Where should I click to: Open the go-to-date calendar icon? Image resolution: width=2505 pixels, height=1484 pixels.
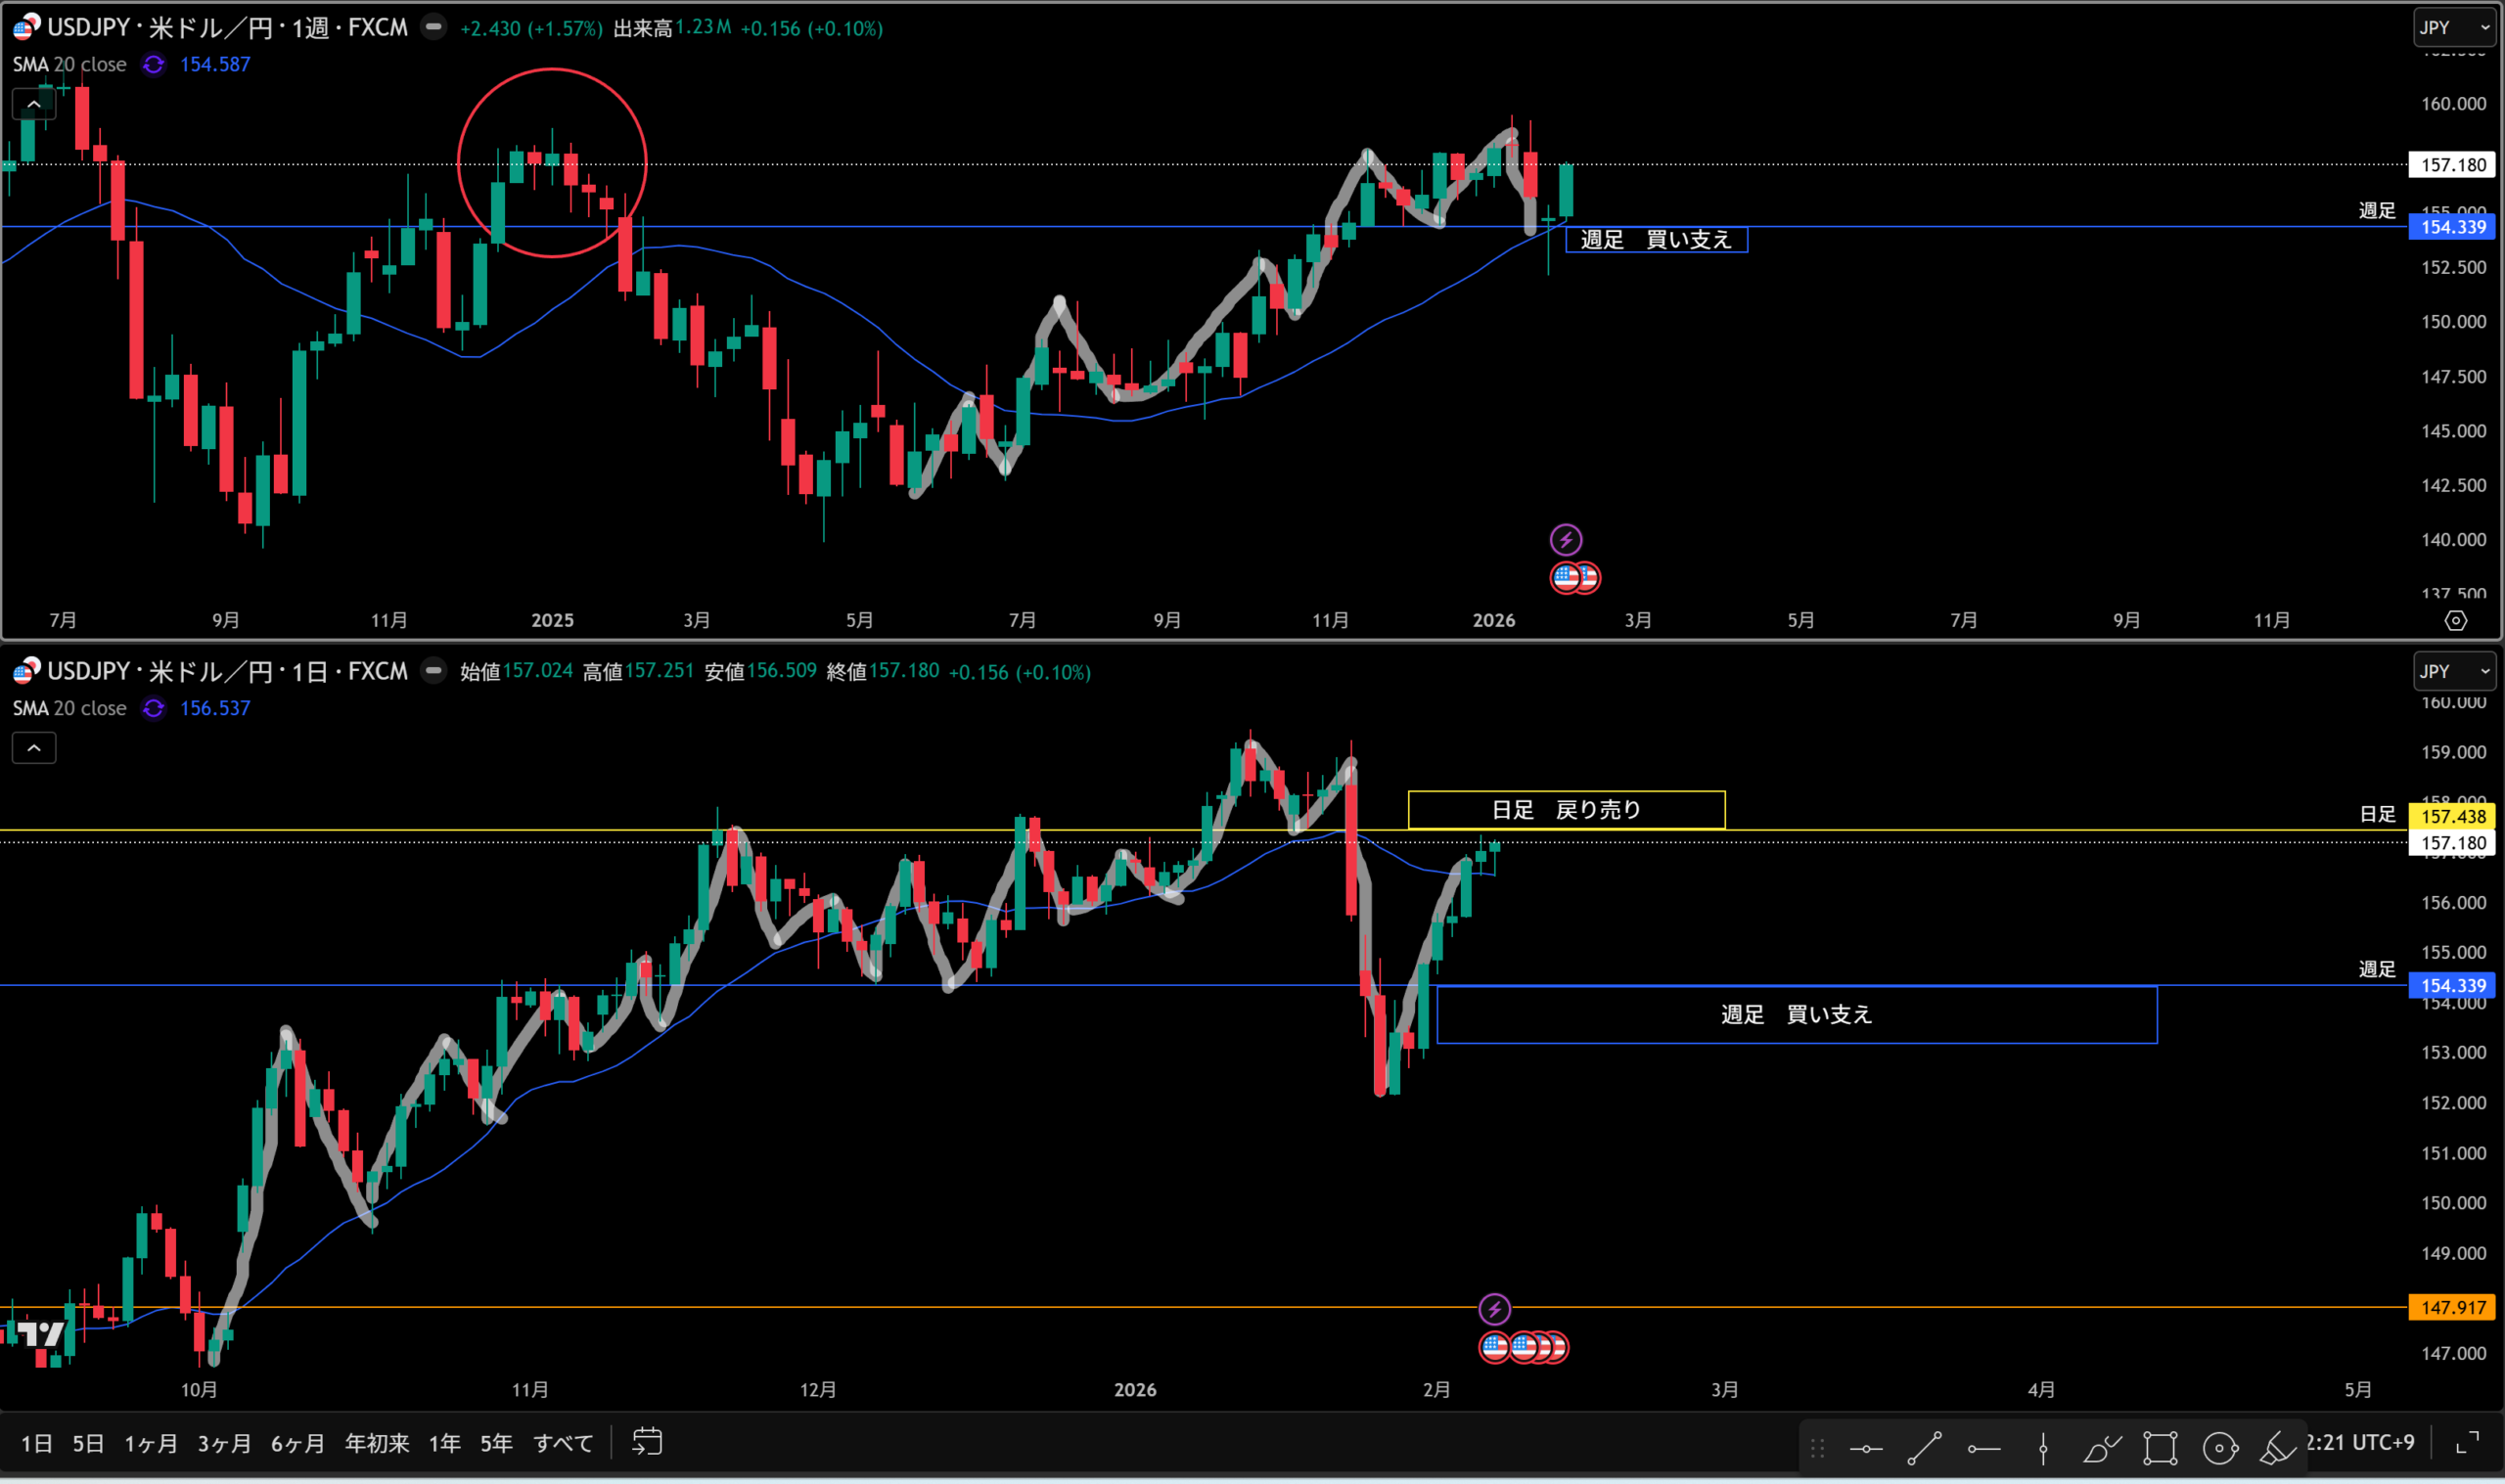647,1442
